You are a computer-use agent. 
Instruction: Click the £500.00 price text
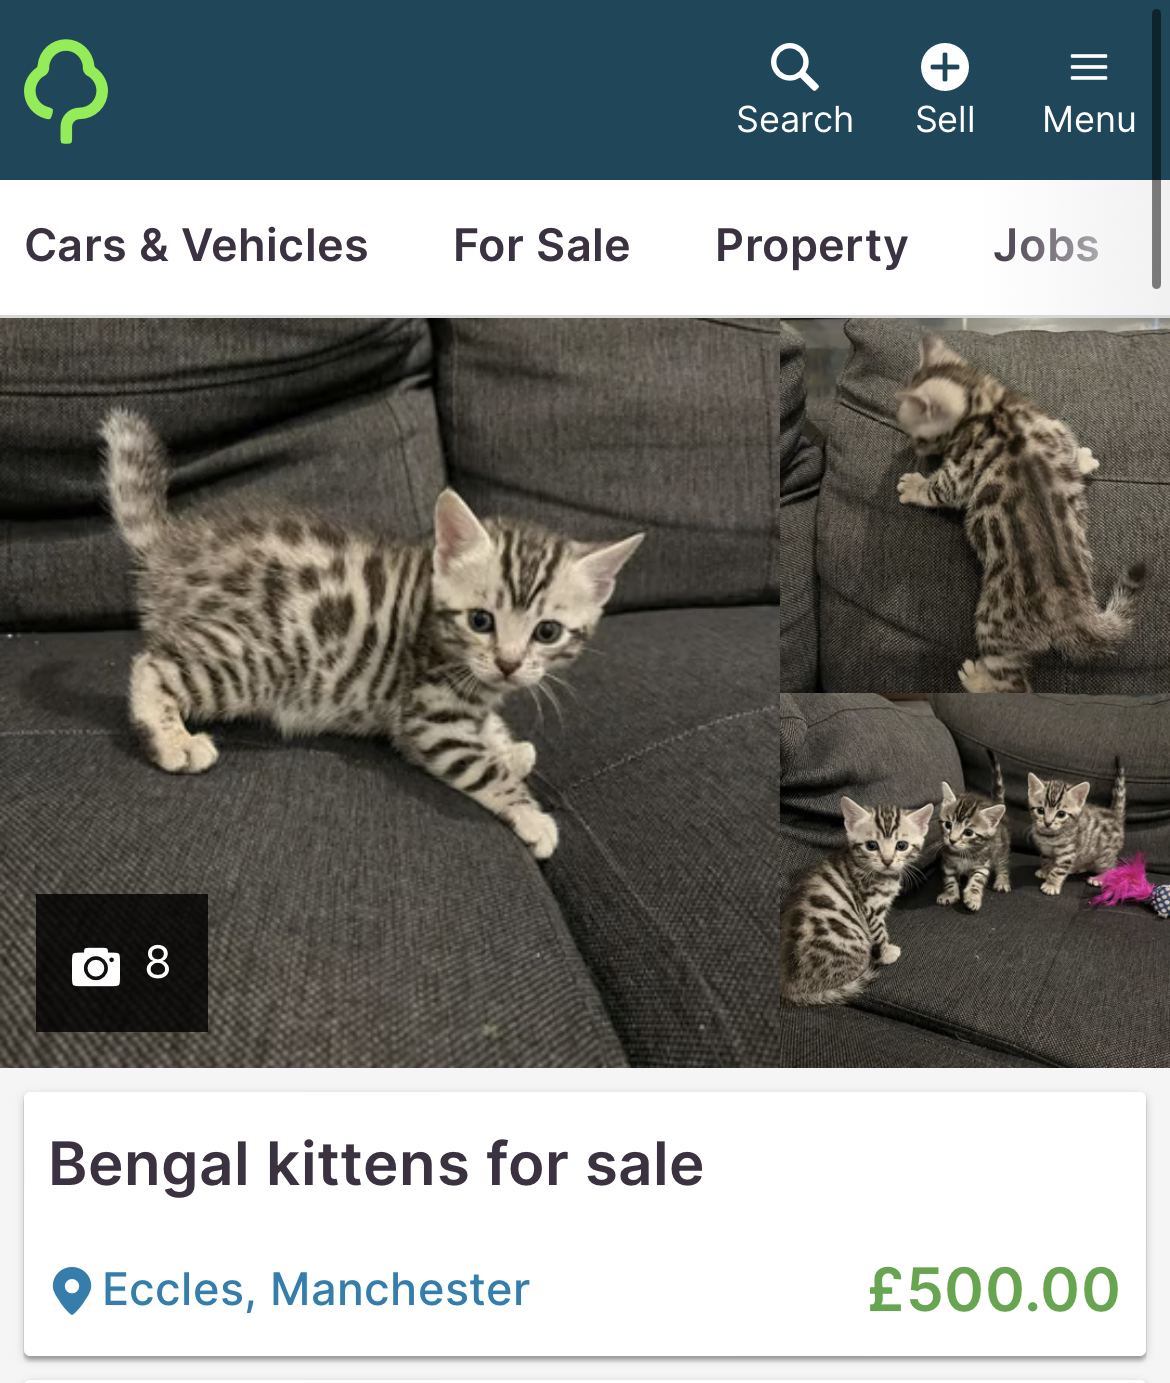coord(994,1289)
